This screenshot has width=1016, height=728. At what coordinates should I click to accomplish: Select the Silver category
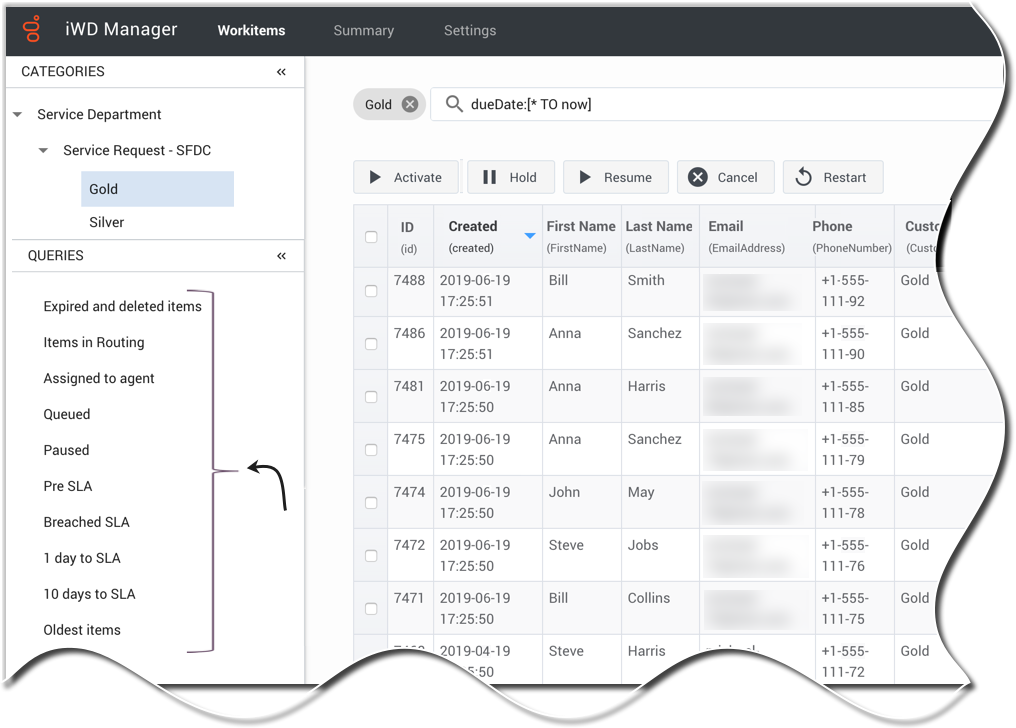click(107, 222)
